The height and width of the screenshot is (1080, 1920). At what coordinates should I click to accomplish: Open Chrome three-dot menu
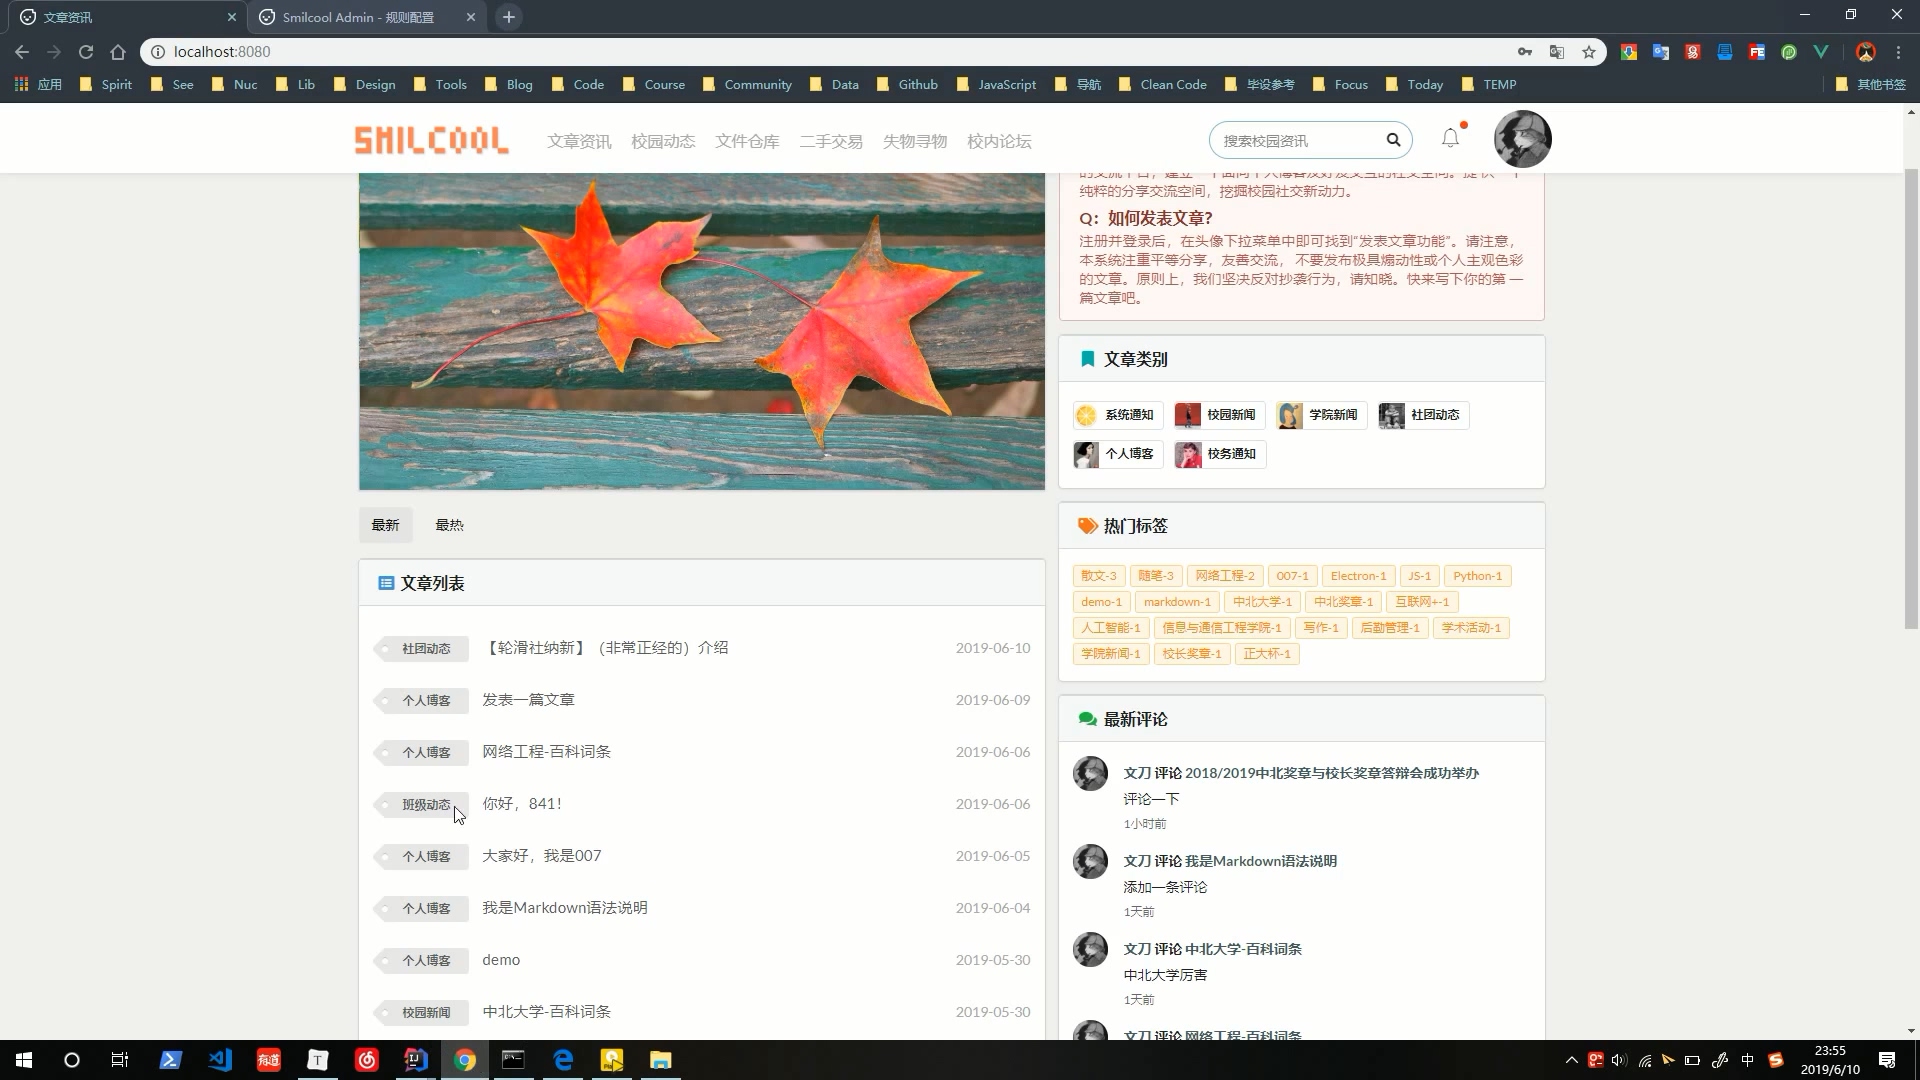(x=1898, y=52)
